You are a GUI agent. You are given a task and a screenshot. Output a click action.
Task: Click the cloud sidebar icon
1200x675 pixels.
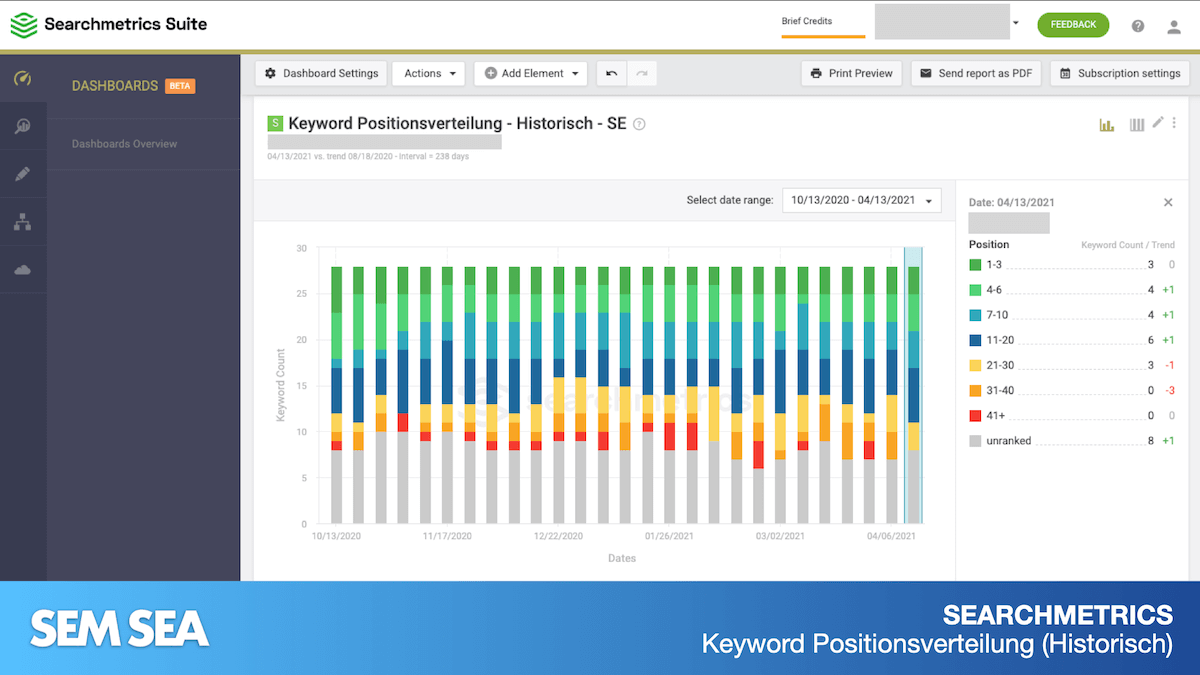[22, 270]
